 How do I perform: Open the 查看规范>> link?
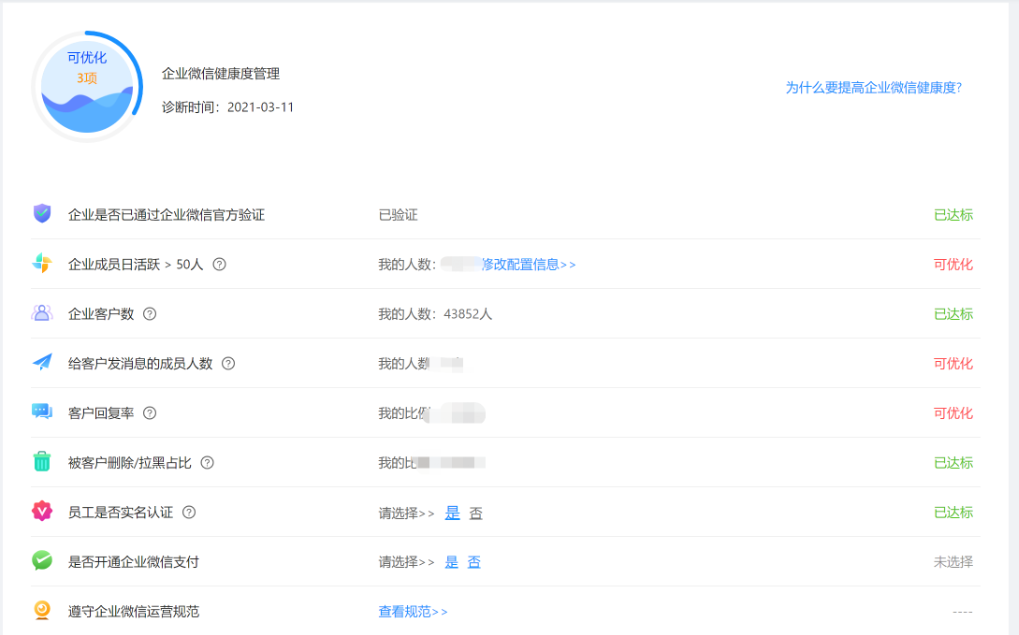click(x=413, y=611)
